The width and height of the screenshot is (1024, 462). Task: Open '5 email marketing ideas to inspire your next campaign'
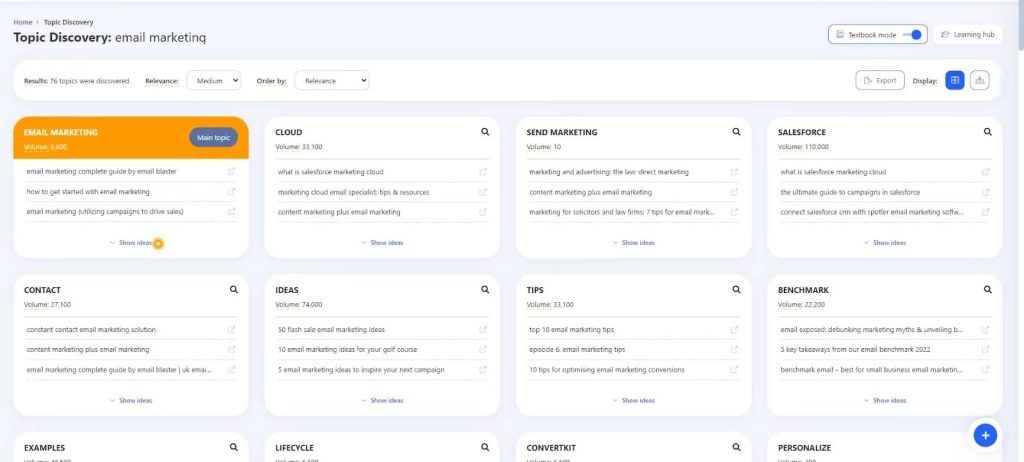tap(361, 370)
